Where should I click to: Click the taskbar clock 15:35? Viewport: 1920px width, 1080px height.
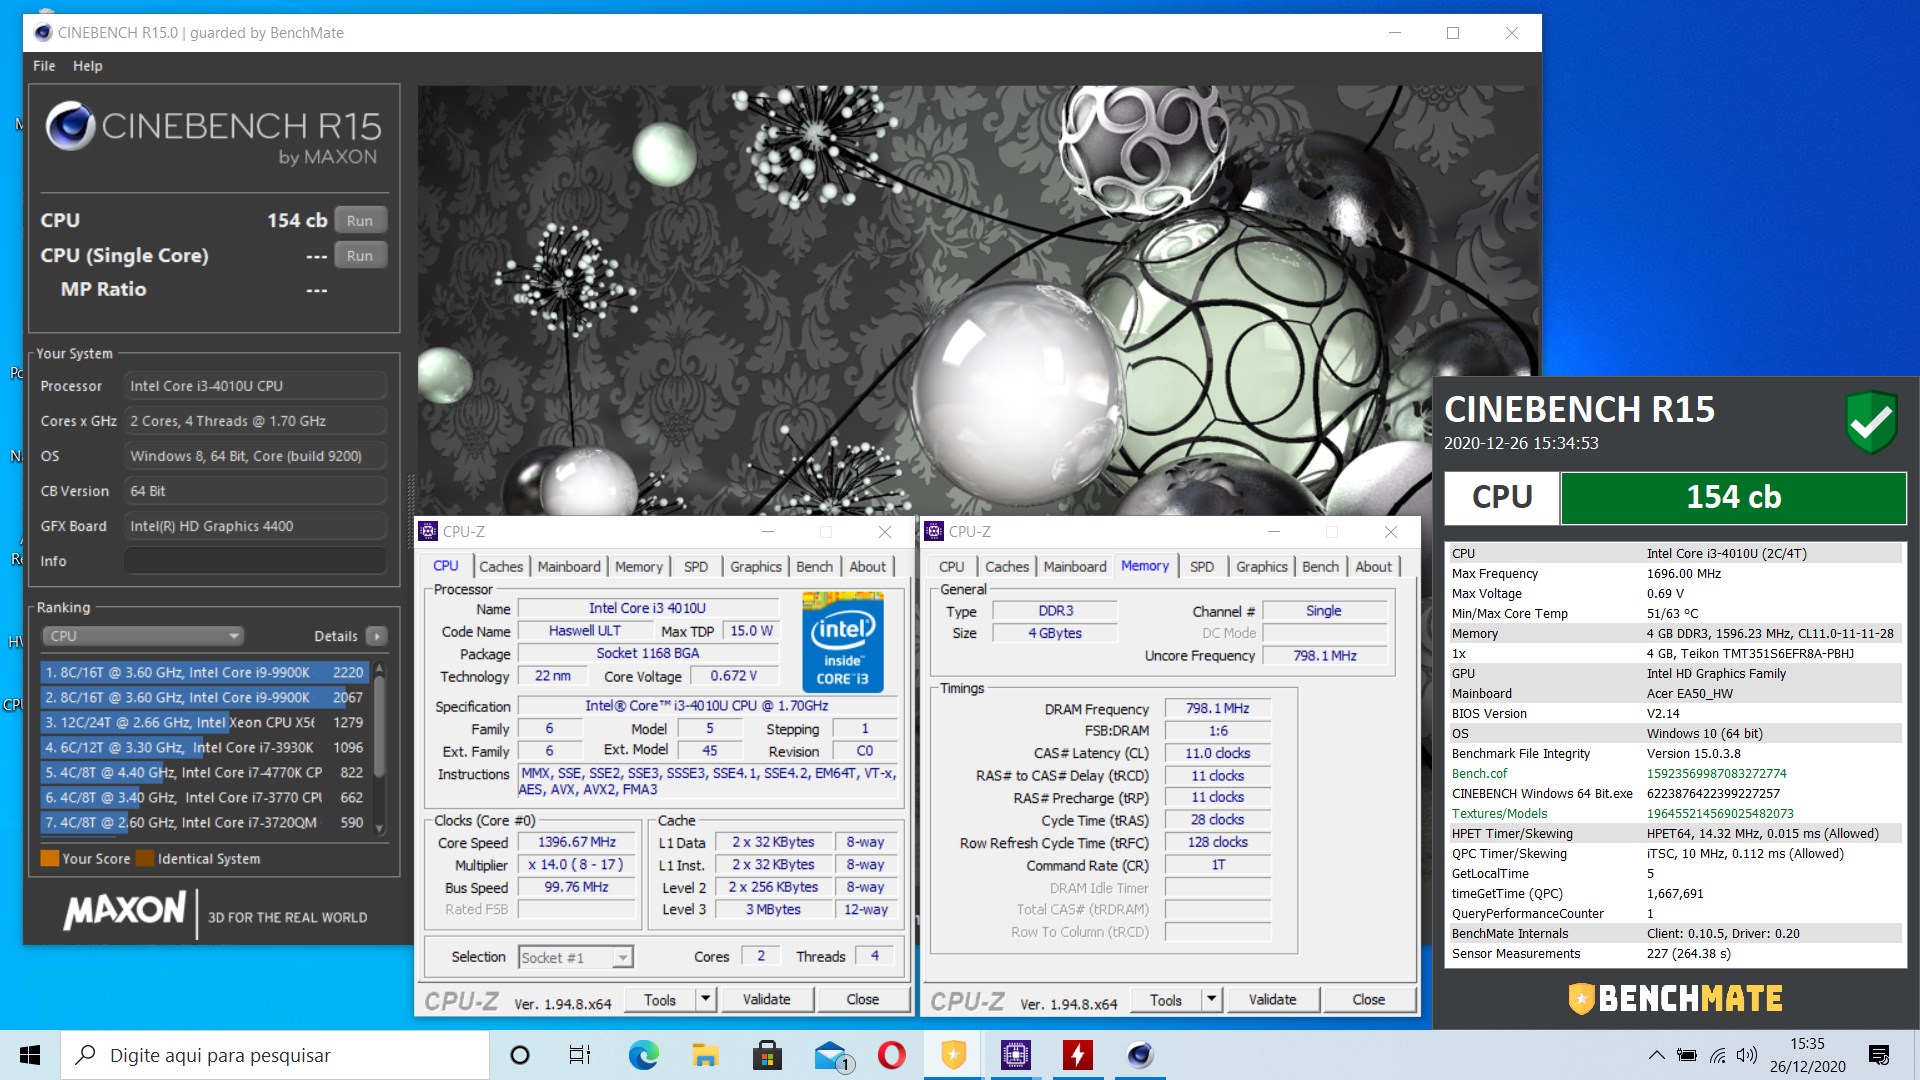(x=1807, y=1044)
